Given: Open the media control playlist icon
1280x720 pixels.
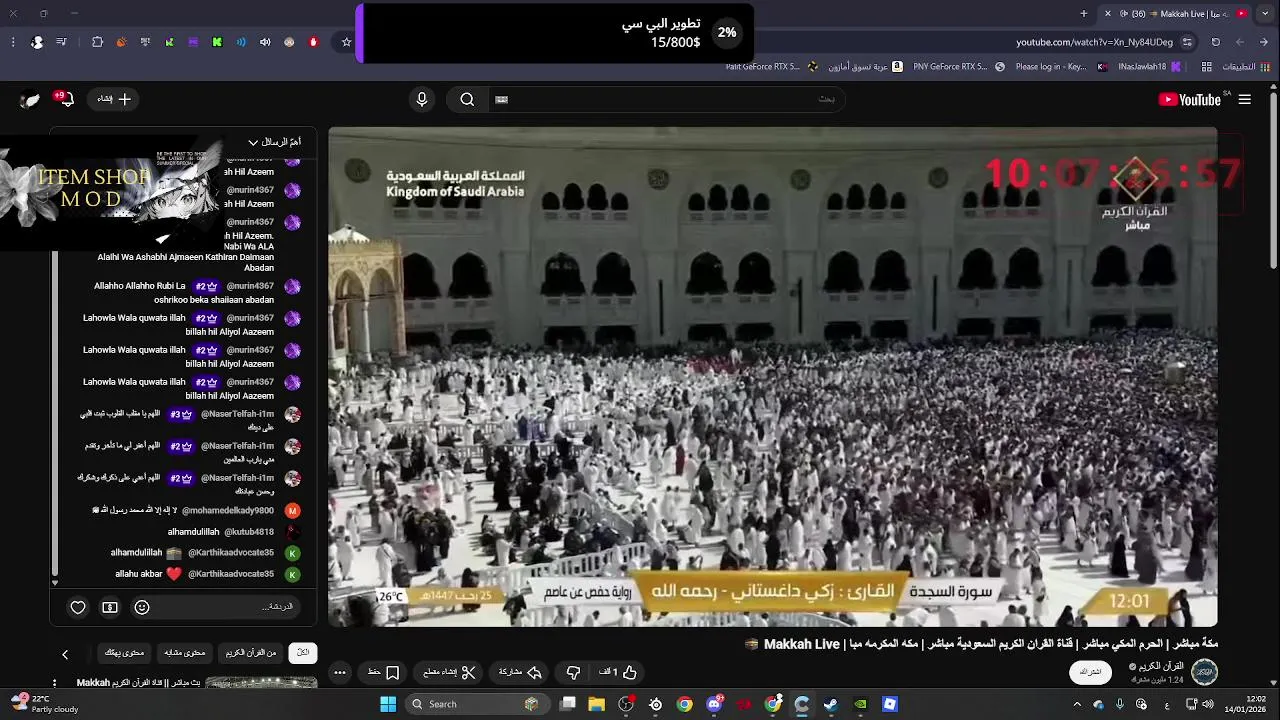Looking at the screenshot, I should pyautogui.click(x=62, y=42).
